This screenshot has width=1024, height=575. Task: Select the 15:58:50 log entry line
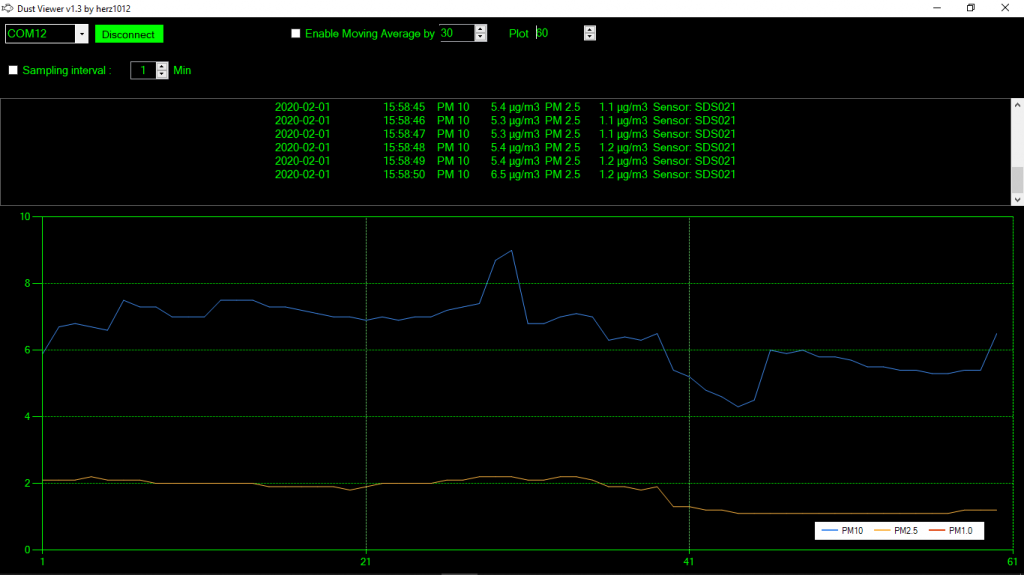(x=505, y=174)
